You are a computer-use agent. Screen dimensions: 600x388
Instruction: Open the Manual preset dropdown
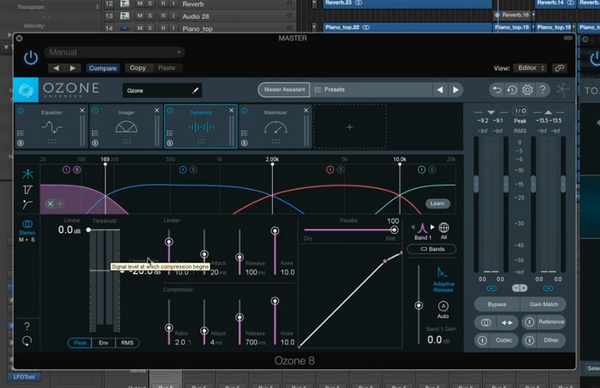point(114,52)
